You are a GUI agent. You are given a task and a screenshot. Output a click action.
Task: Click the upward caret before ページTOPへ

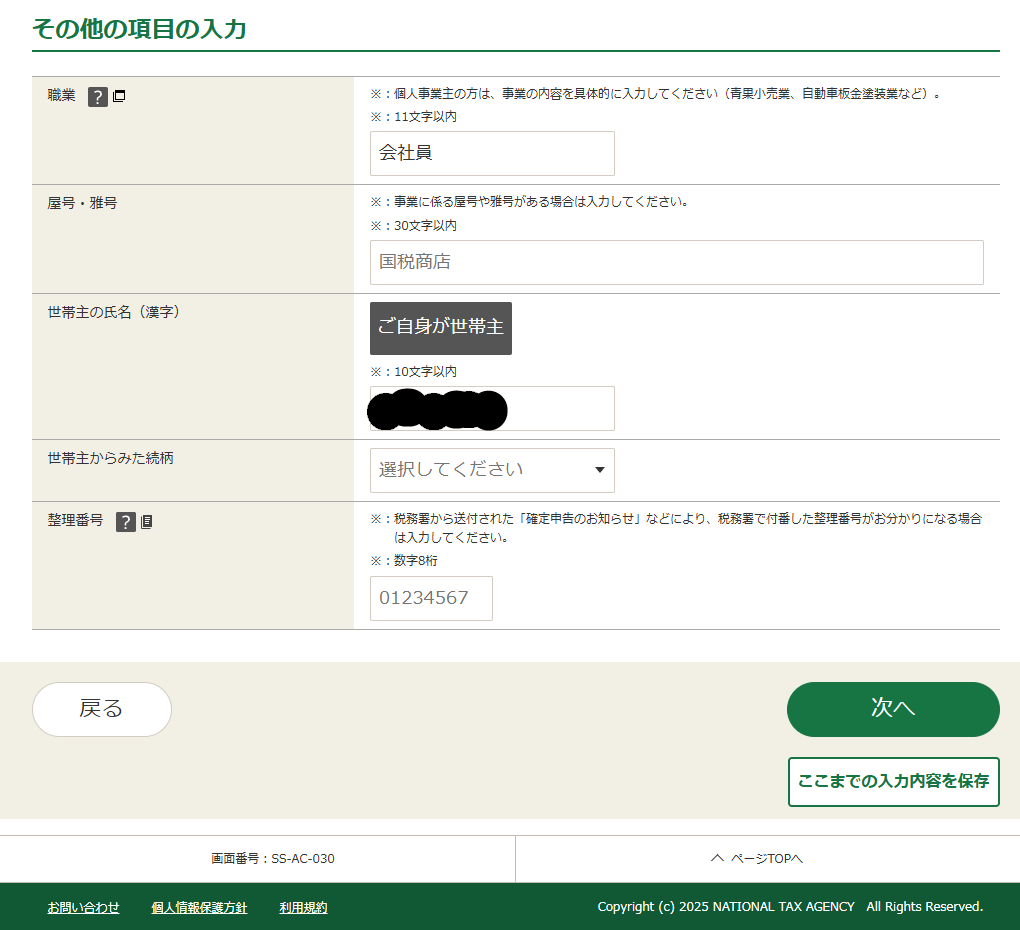(x=716, y=859)
